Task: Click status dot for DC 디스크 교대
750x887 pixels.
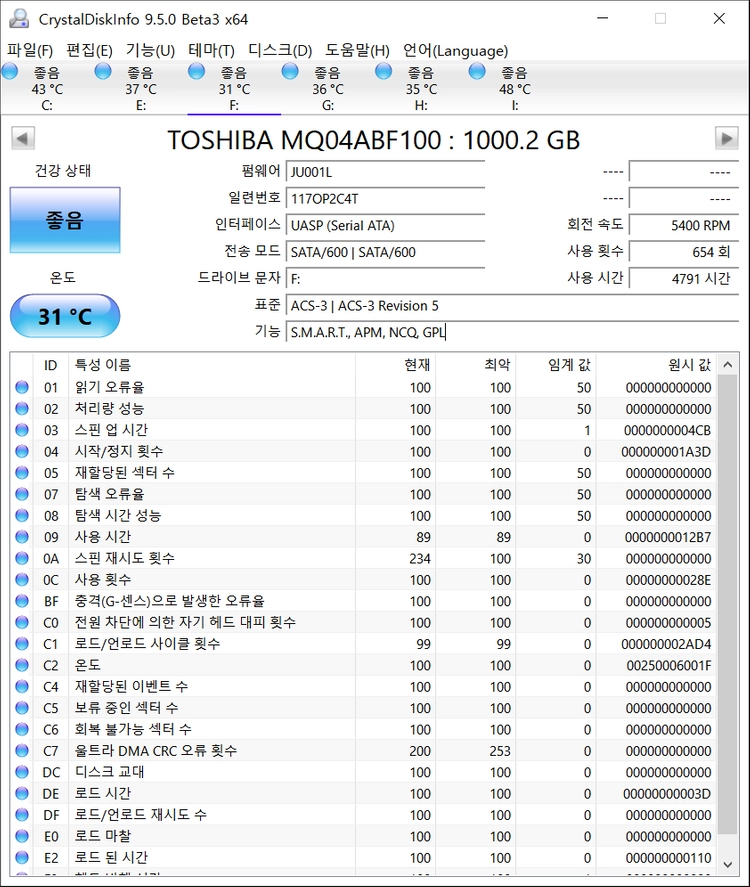Action: [x=21, y=772]
